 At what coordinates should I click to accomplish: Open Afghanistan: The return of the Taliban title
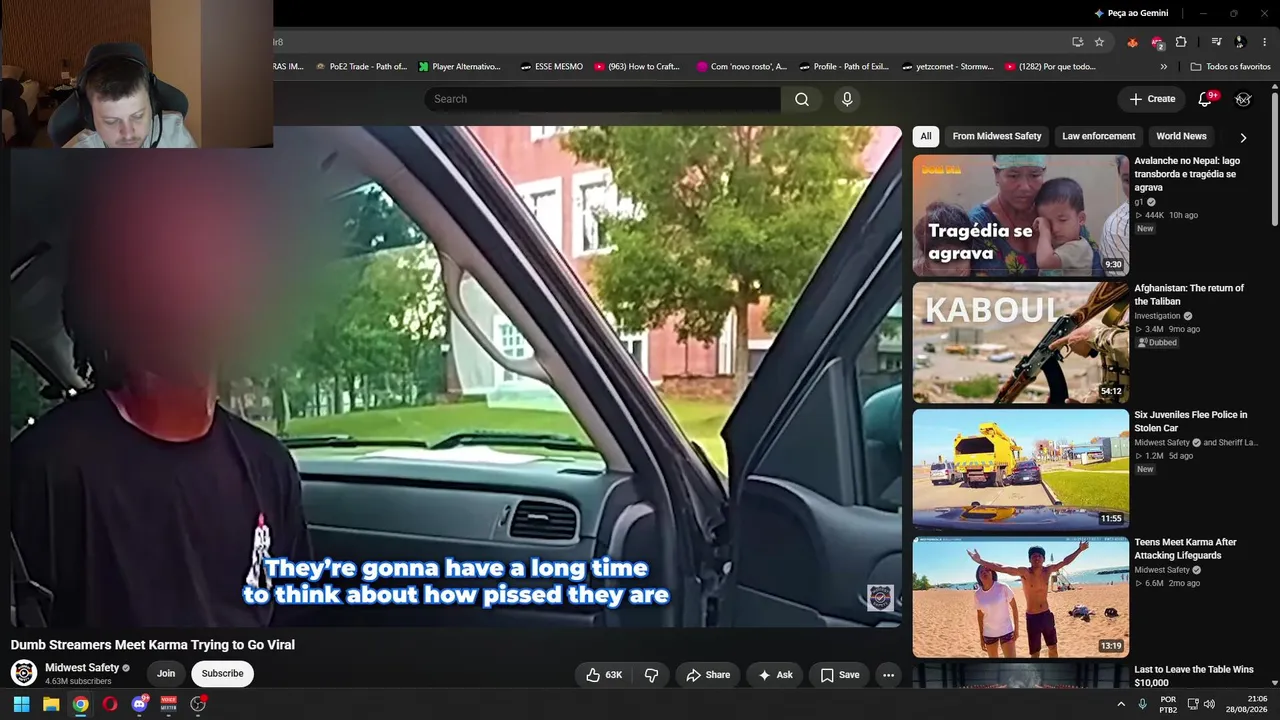point(1189,294)
